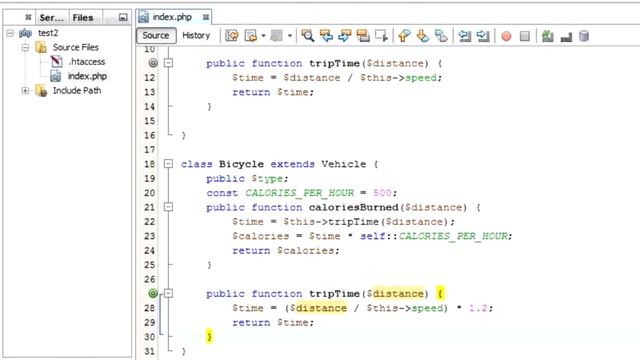Close the index.php editor tab
Image resolution: width=640 pixels, height=360 pixels.
coord(206,17)
